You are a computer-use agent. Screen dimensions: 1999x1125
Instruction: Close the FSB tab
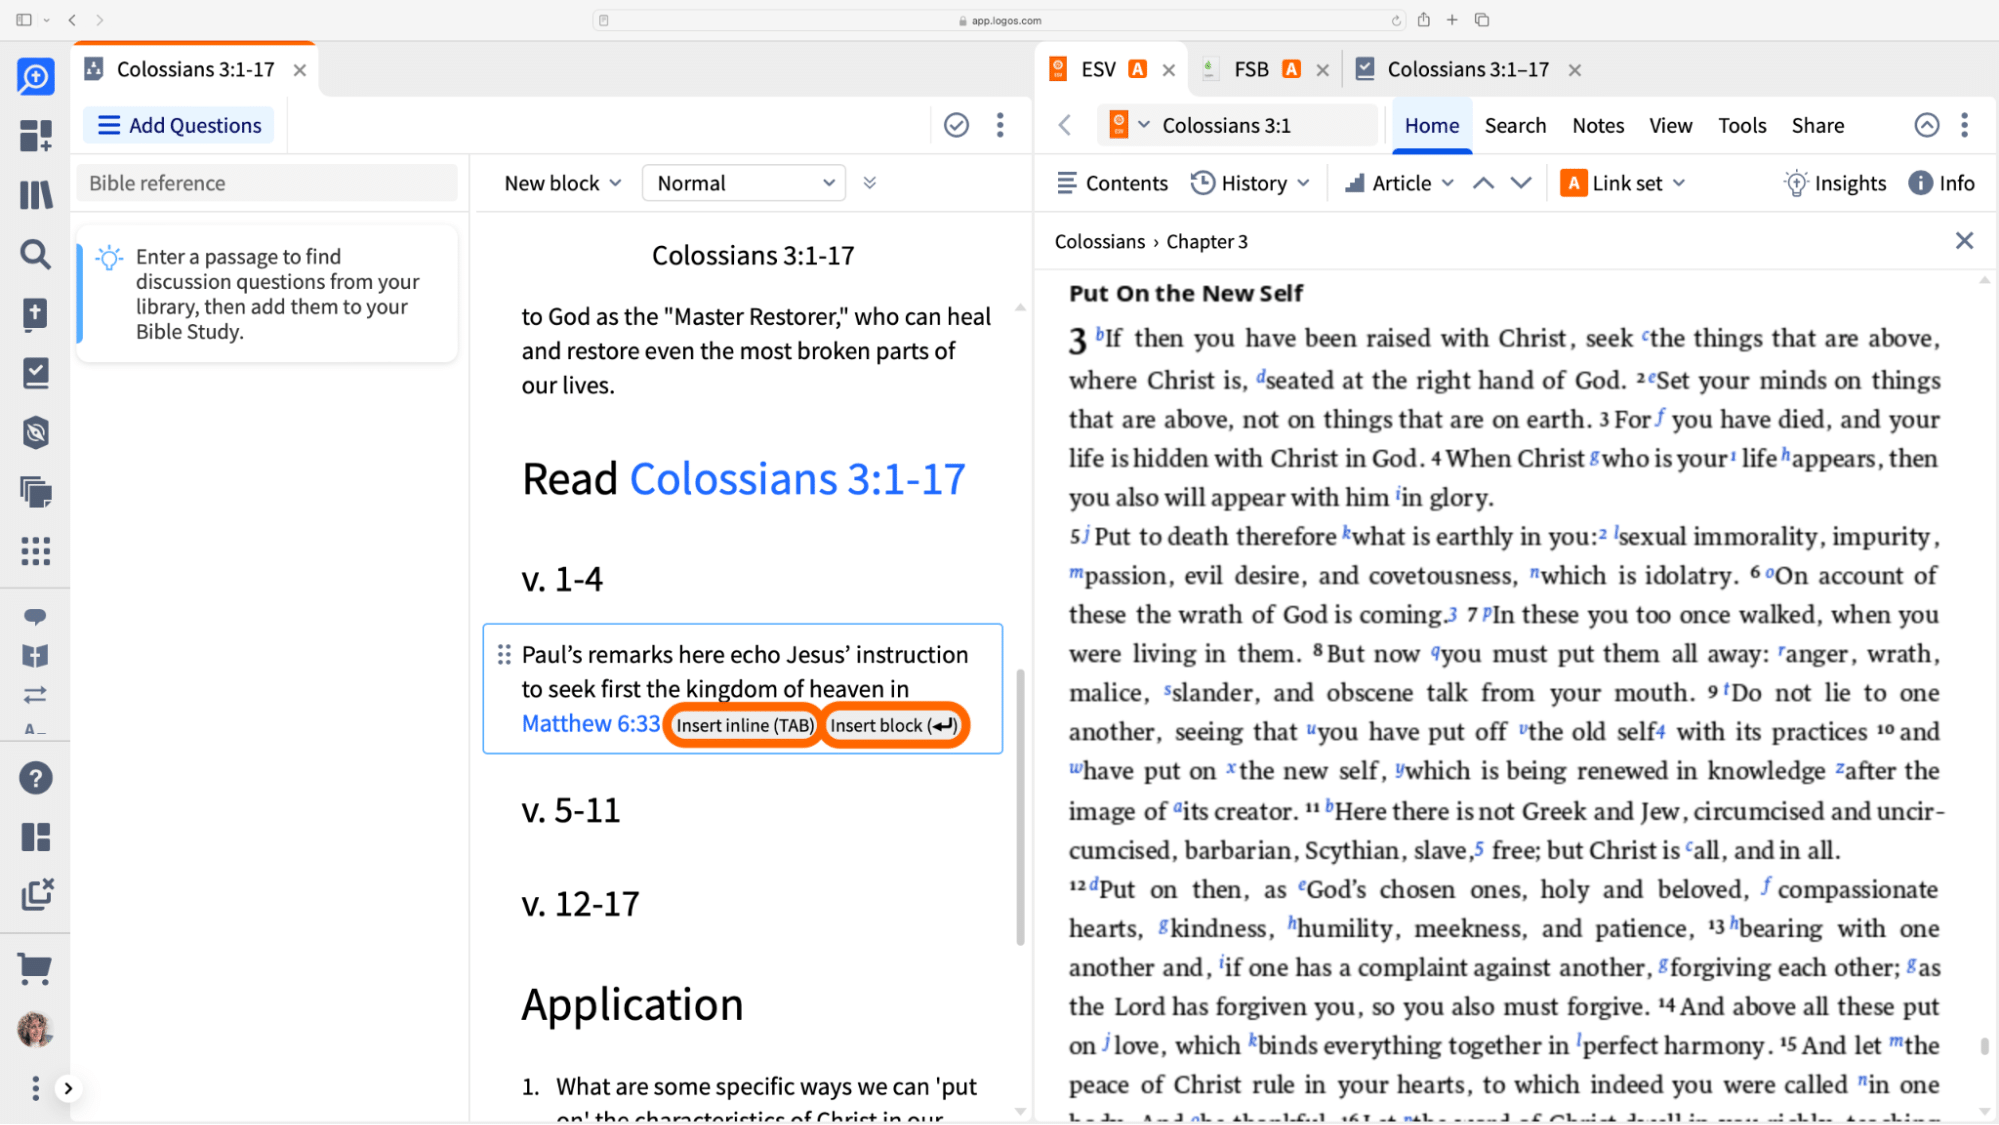1322,70
